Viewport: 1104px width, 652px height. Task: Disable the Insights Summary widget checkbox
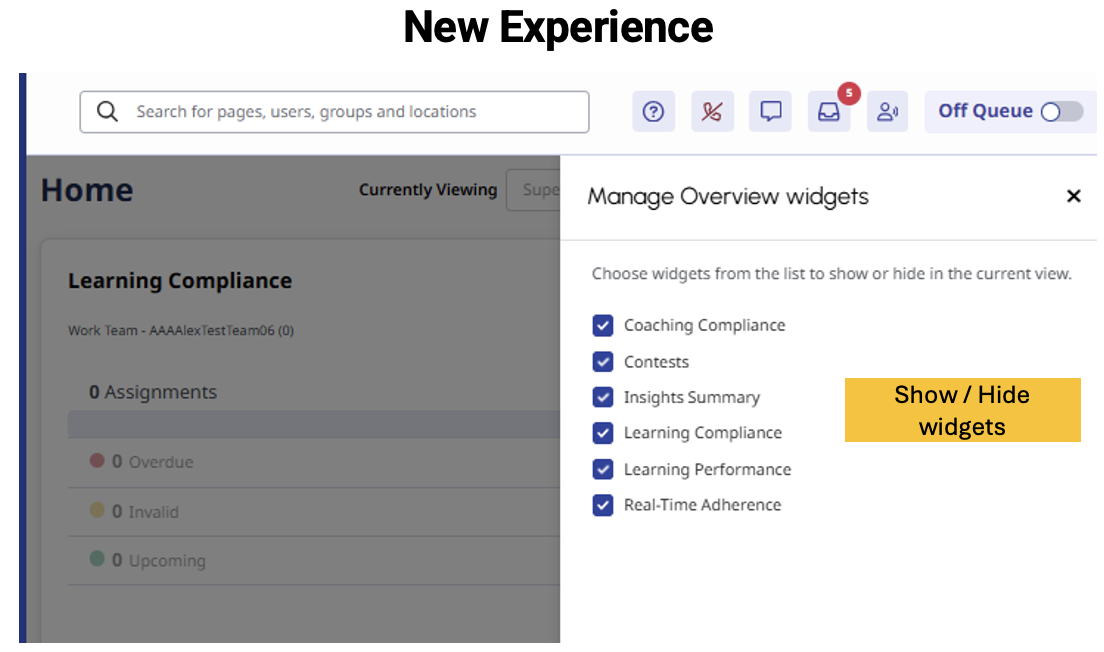tap(603, 397)
